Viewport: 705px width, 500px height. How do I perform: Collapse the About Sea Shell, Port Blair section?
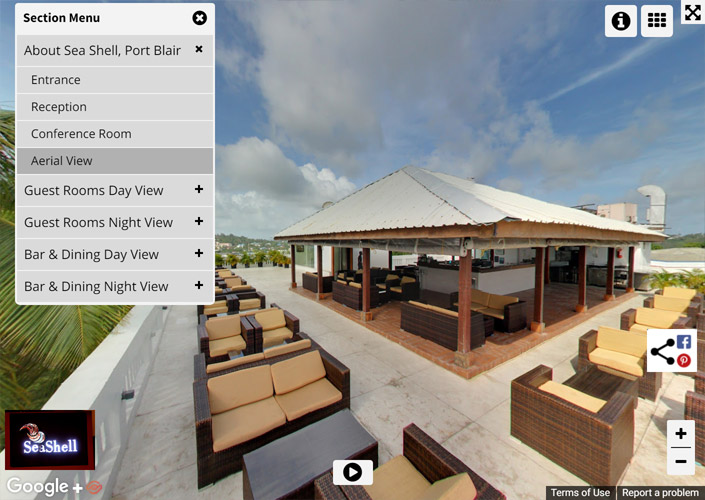click(199, 49)
